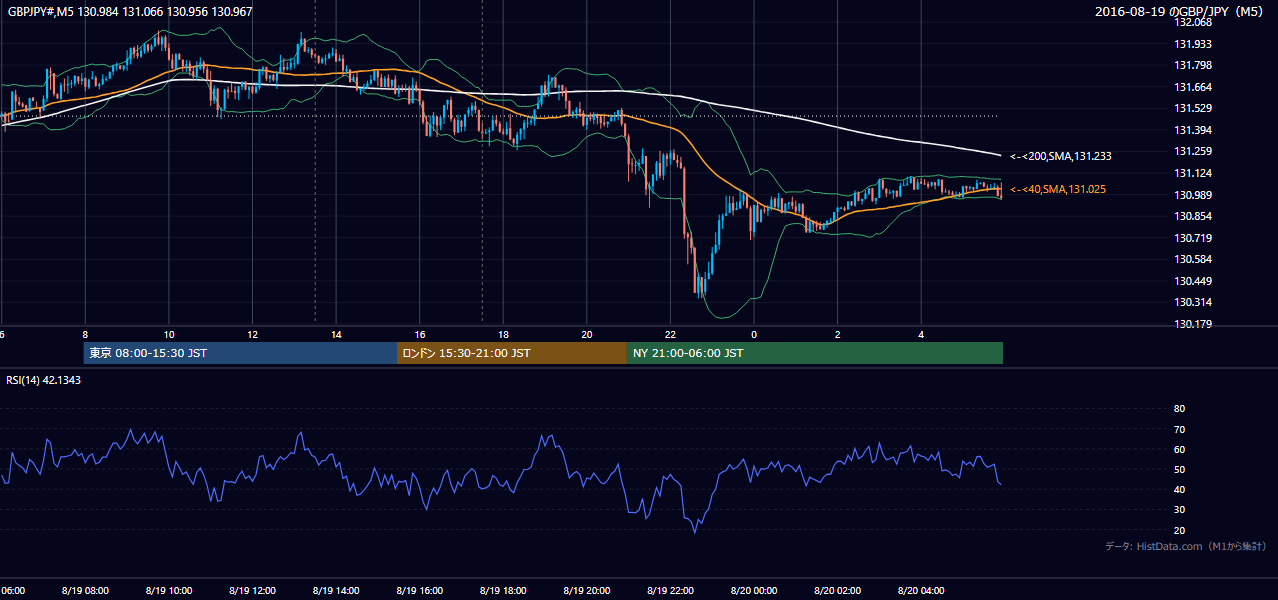Viewport: 1278px width, 600px height.
Task: Click the 8/19 16:00 date label
Action: [x=419, y=590]
